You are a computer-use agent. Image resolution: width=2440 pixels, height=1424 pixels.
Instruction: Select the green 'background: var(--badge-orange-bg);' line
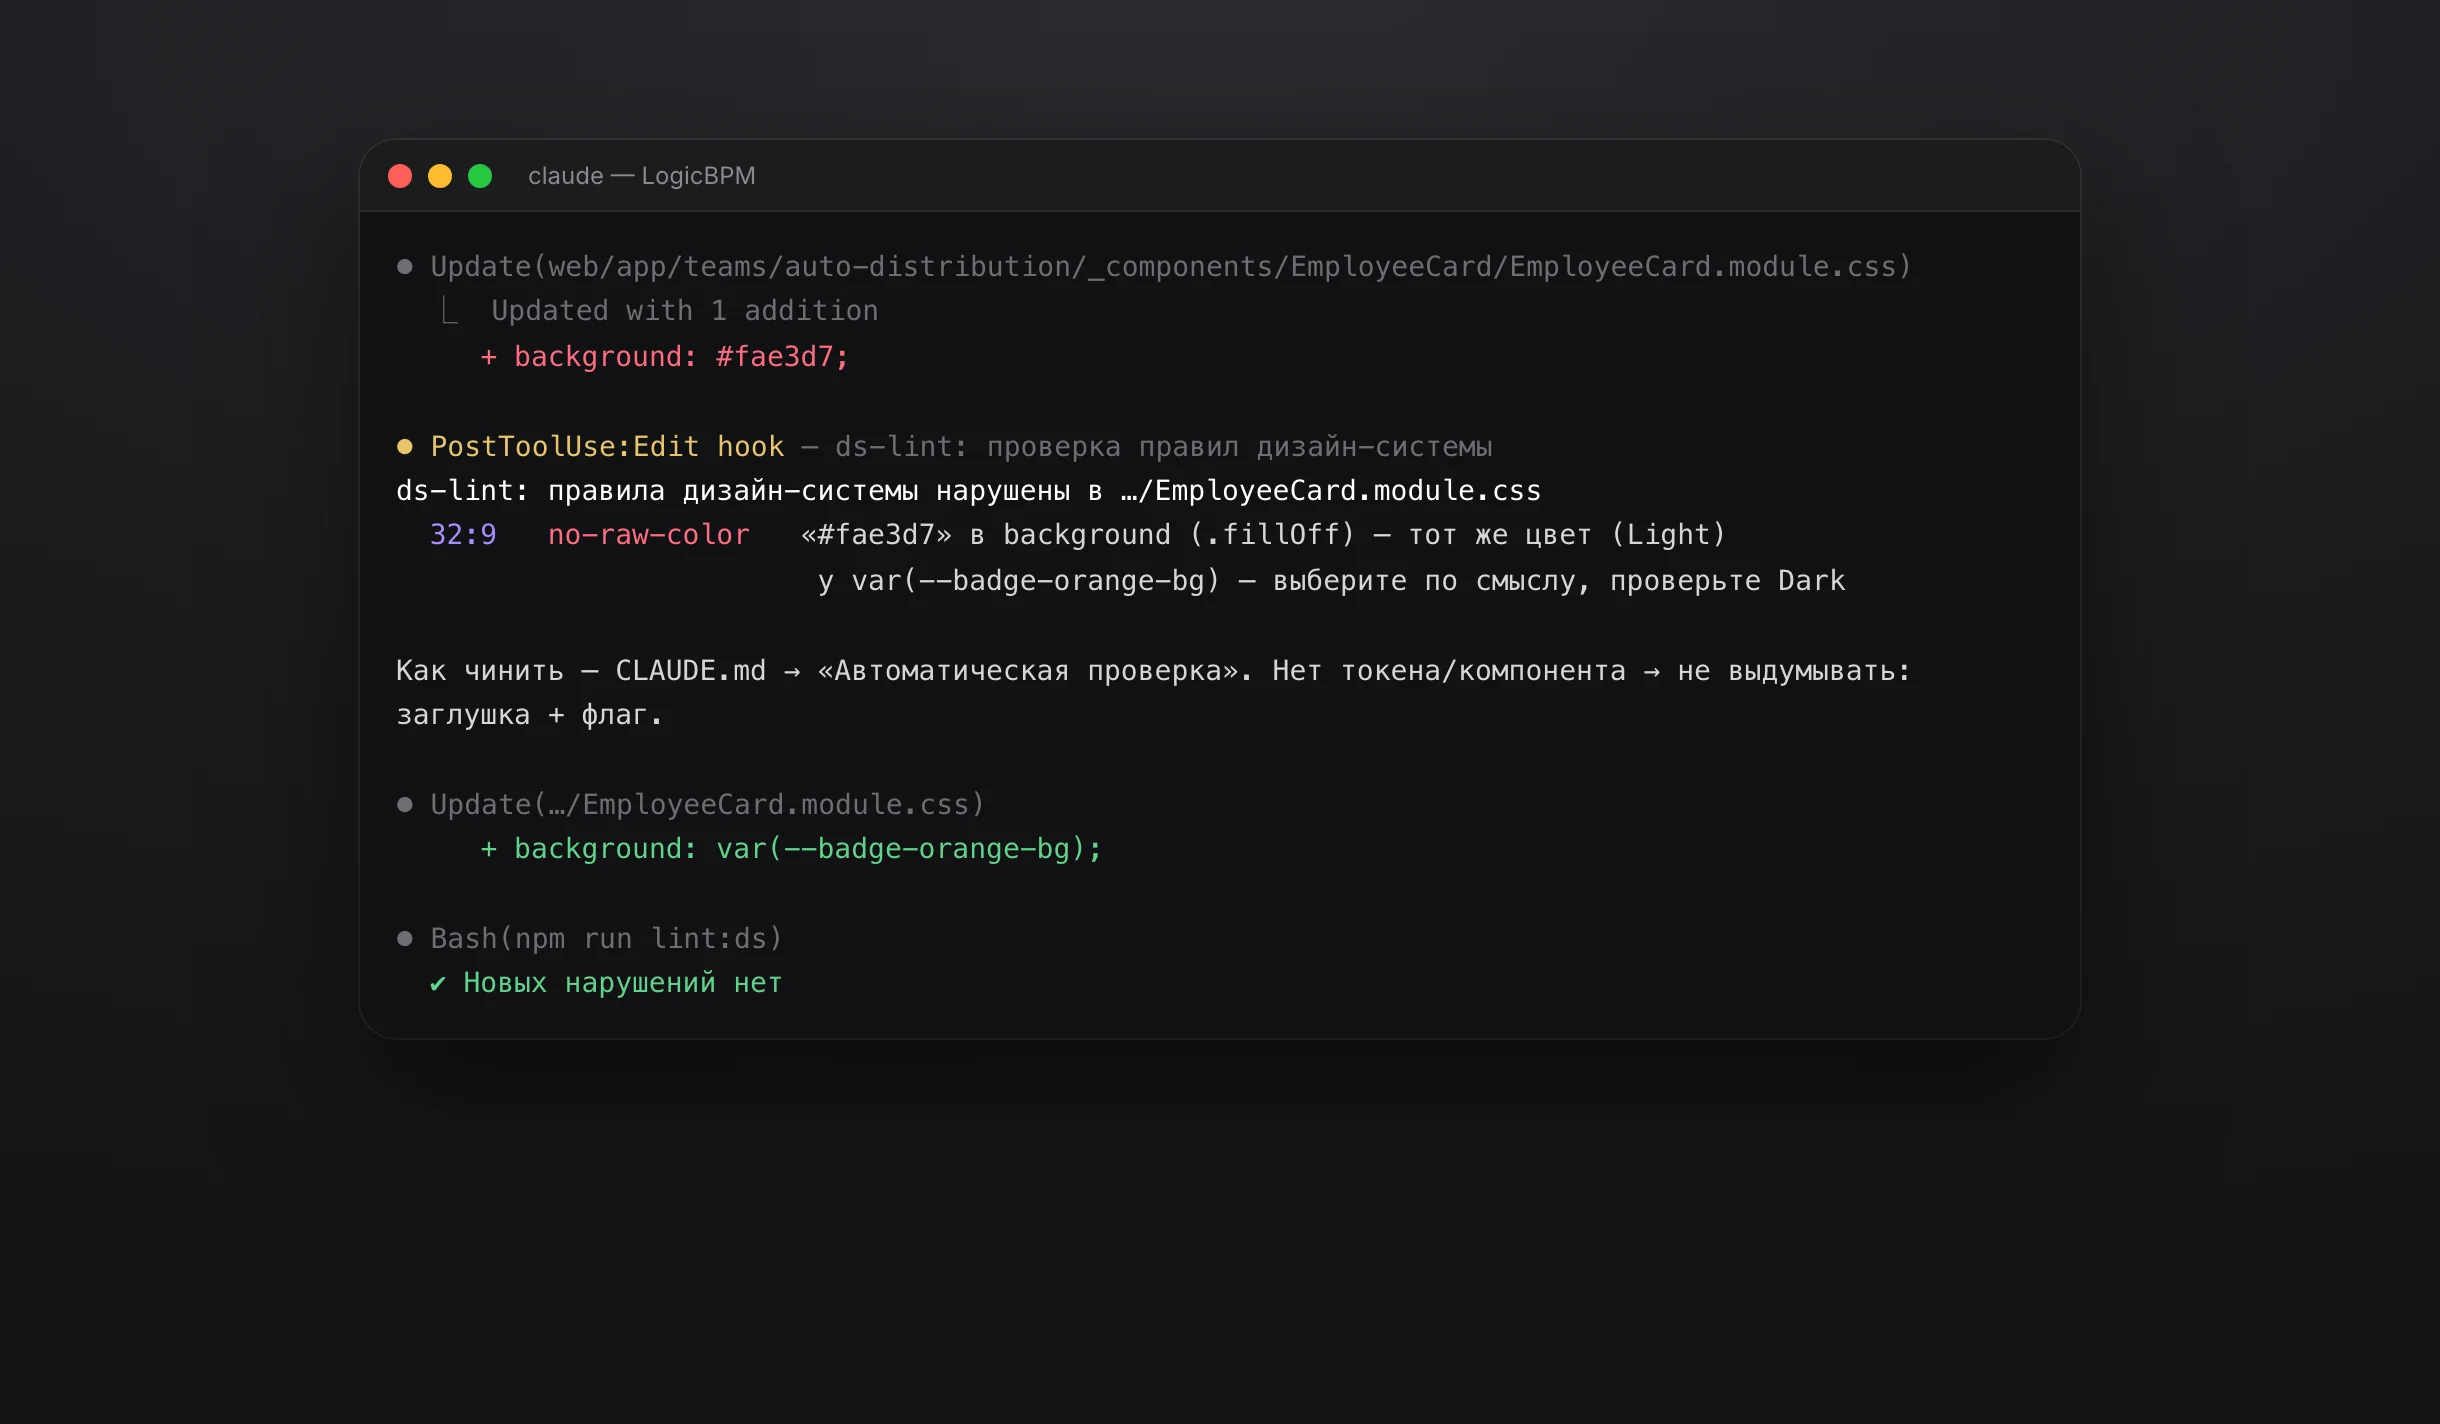pyautogui.click(x=791, y=849)
